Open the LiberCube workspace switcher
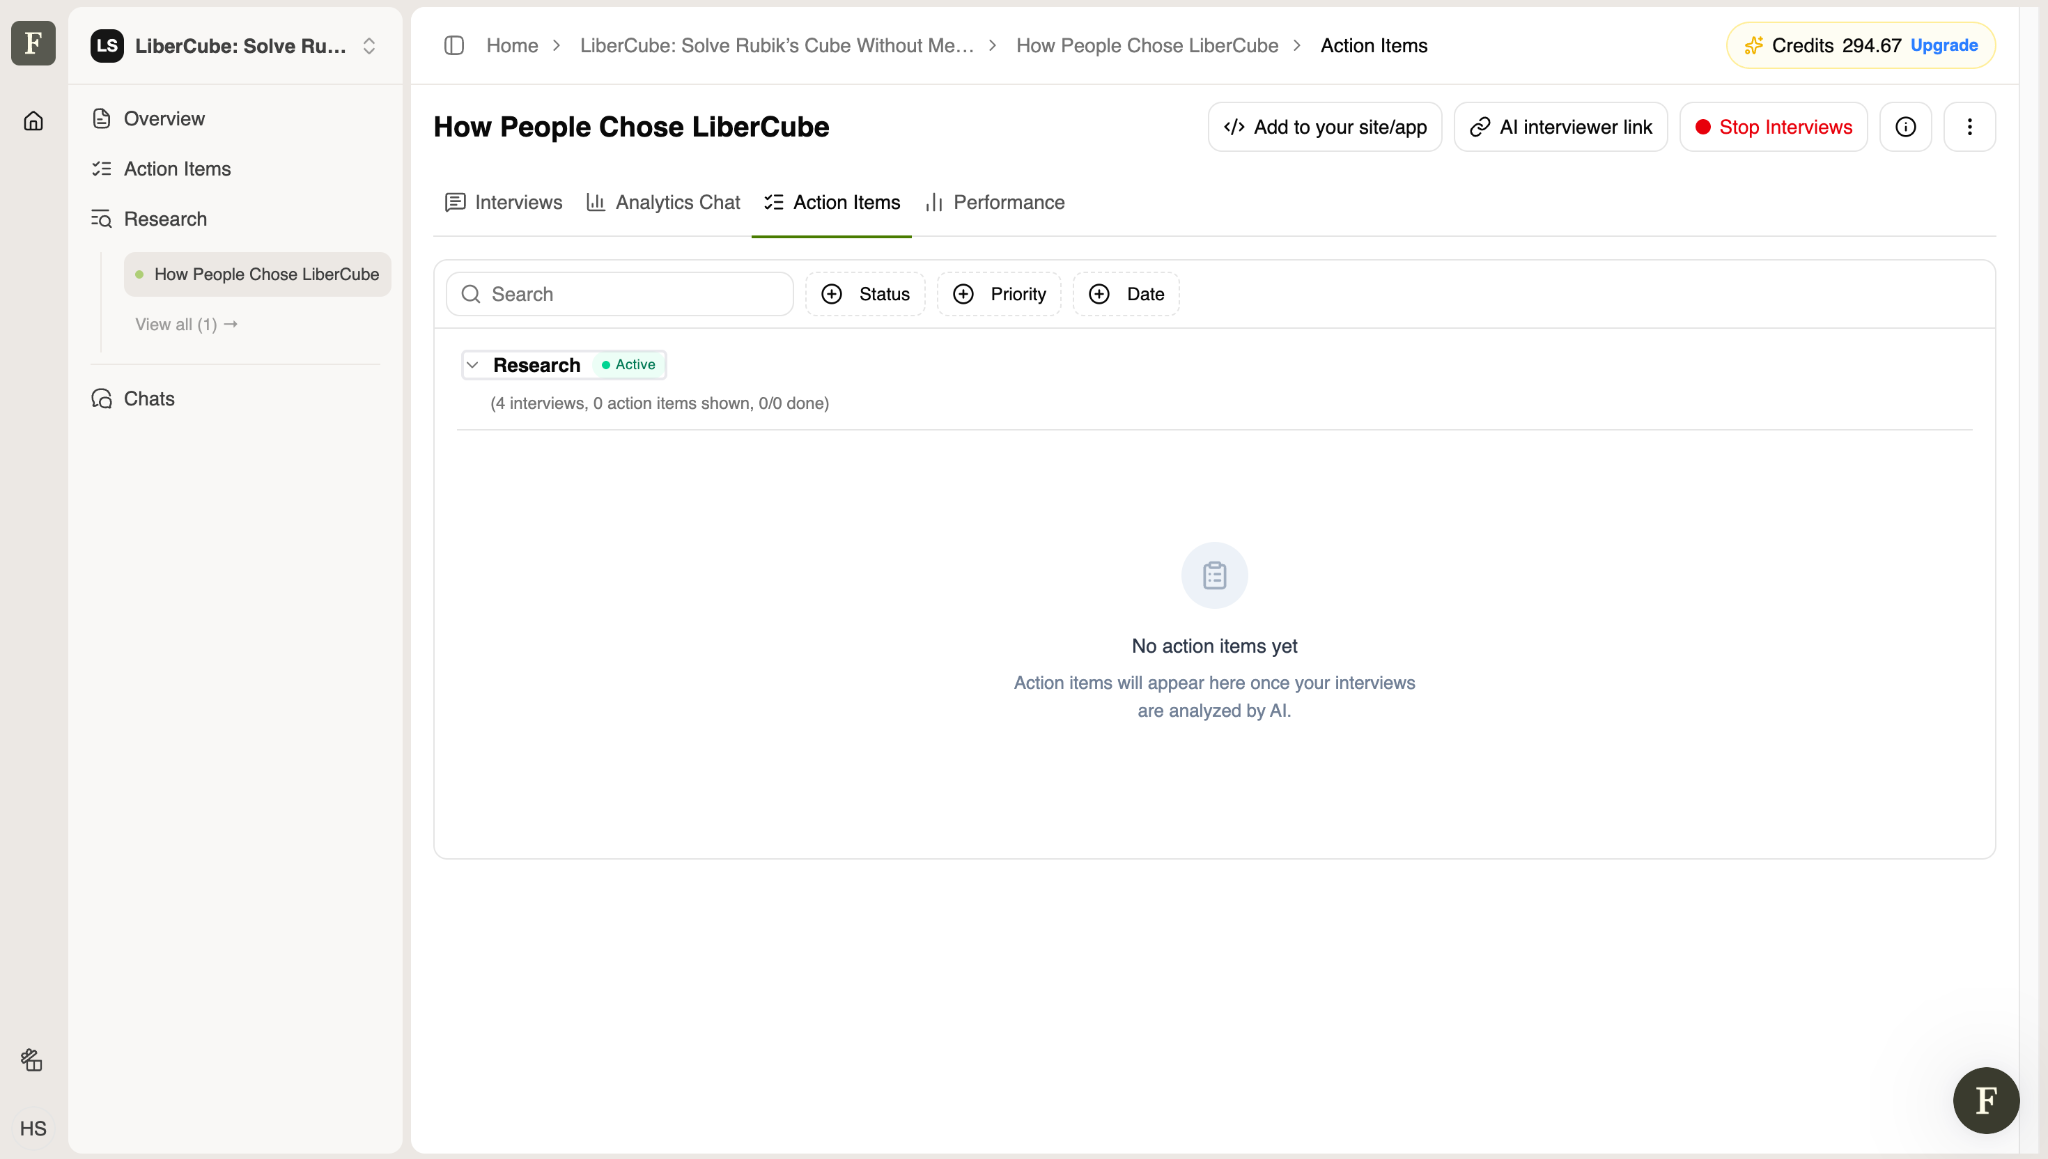 pyautogui.click(x=236, y=46)
